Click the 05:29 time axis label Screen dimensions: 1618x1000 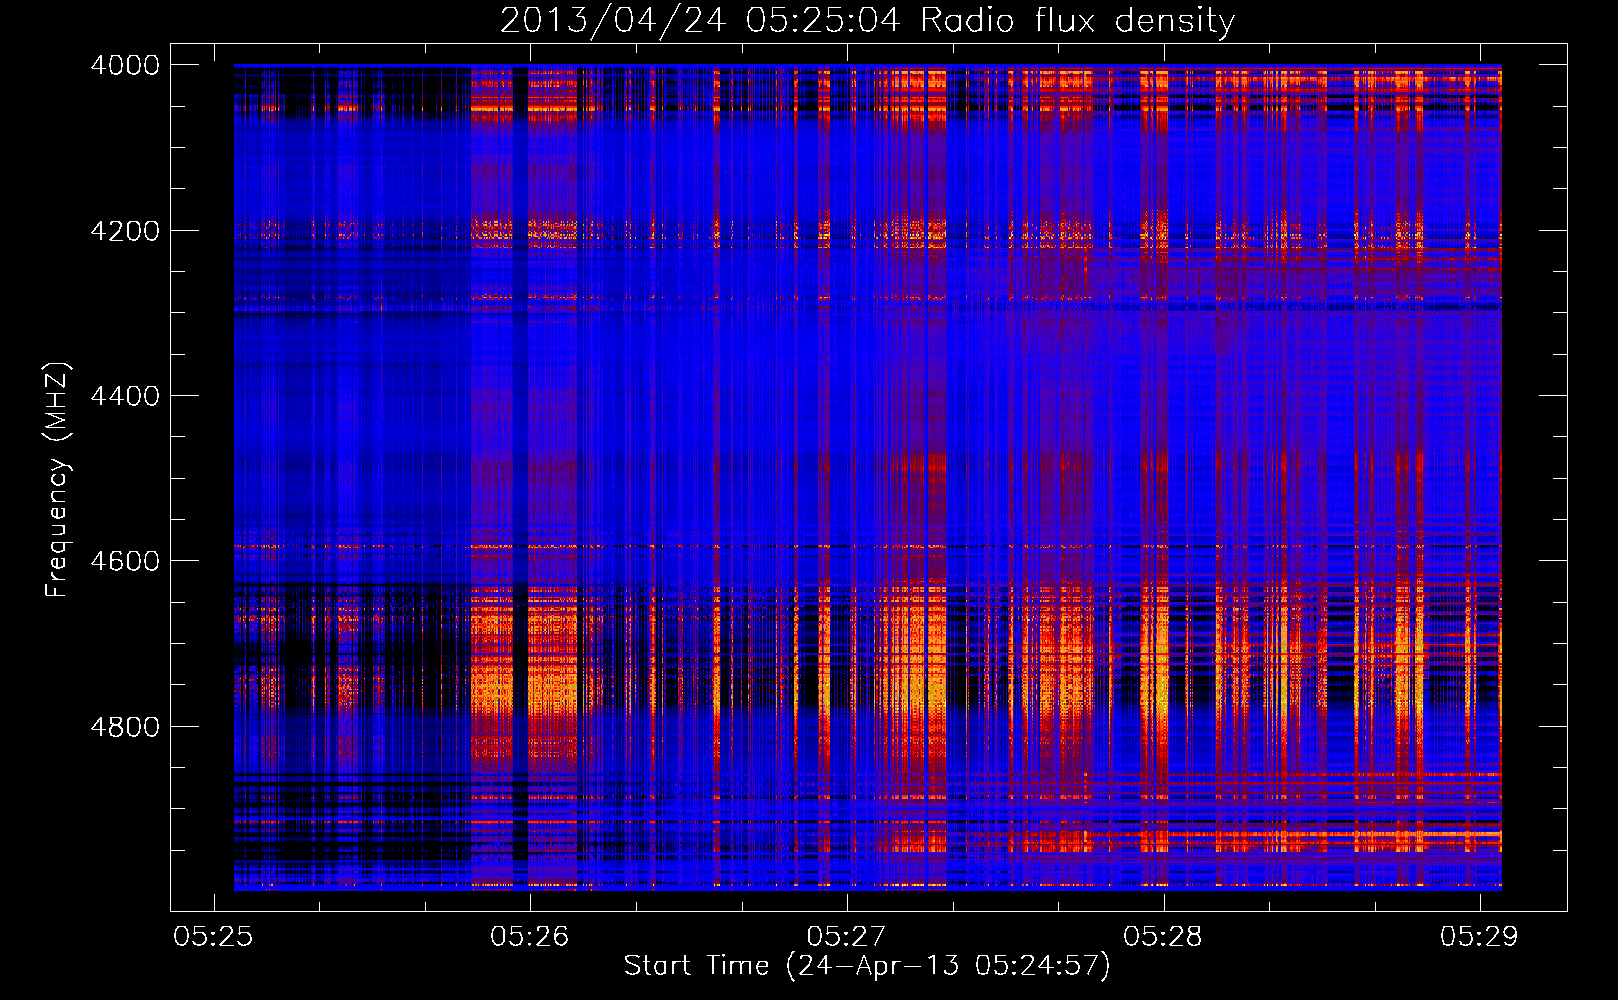(1479, 936)
